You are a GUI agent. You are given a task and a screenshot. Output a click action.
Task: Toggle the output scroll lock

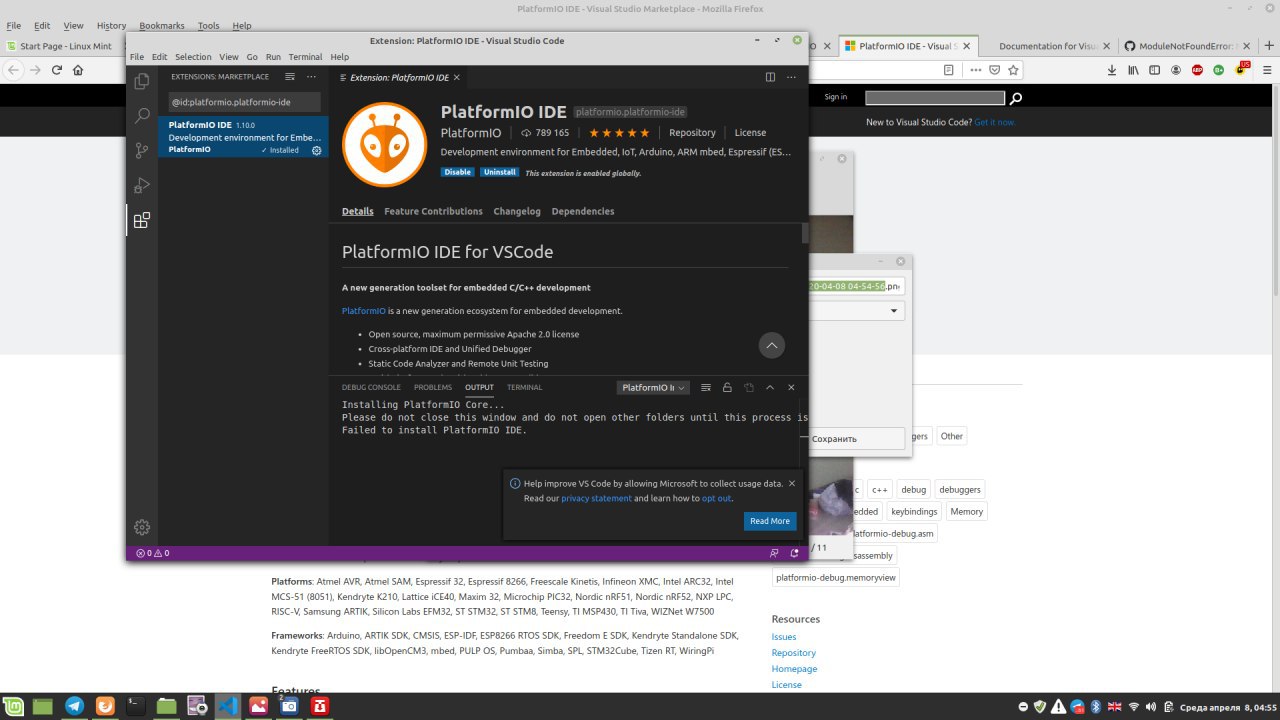click(x=727, y=387)
